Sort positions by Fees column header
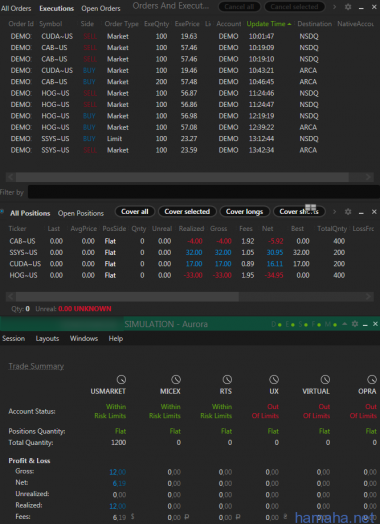 click(x=246, y=229)
